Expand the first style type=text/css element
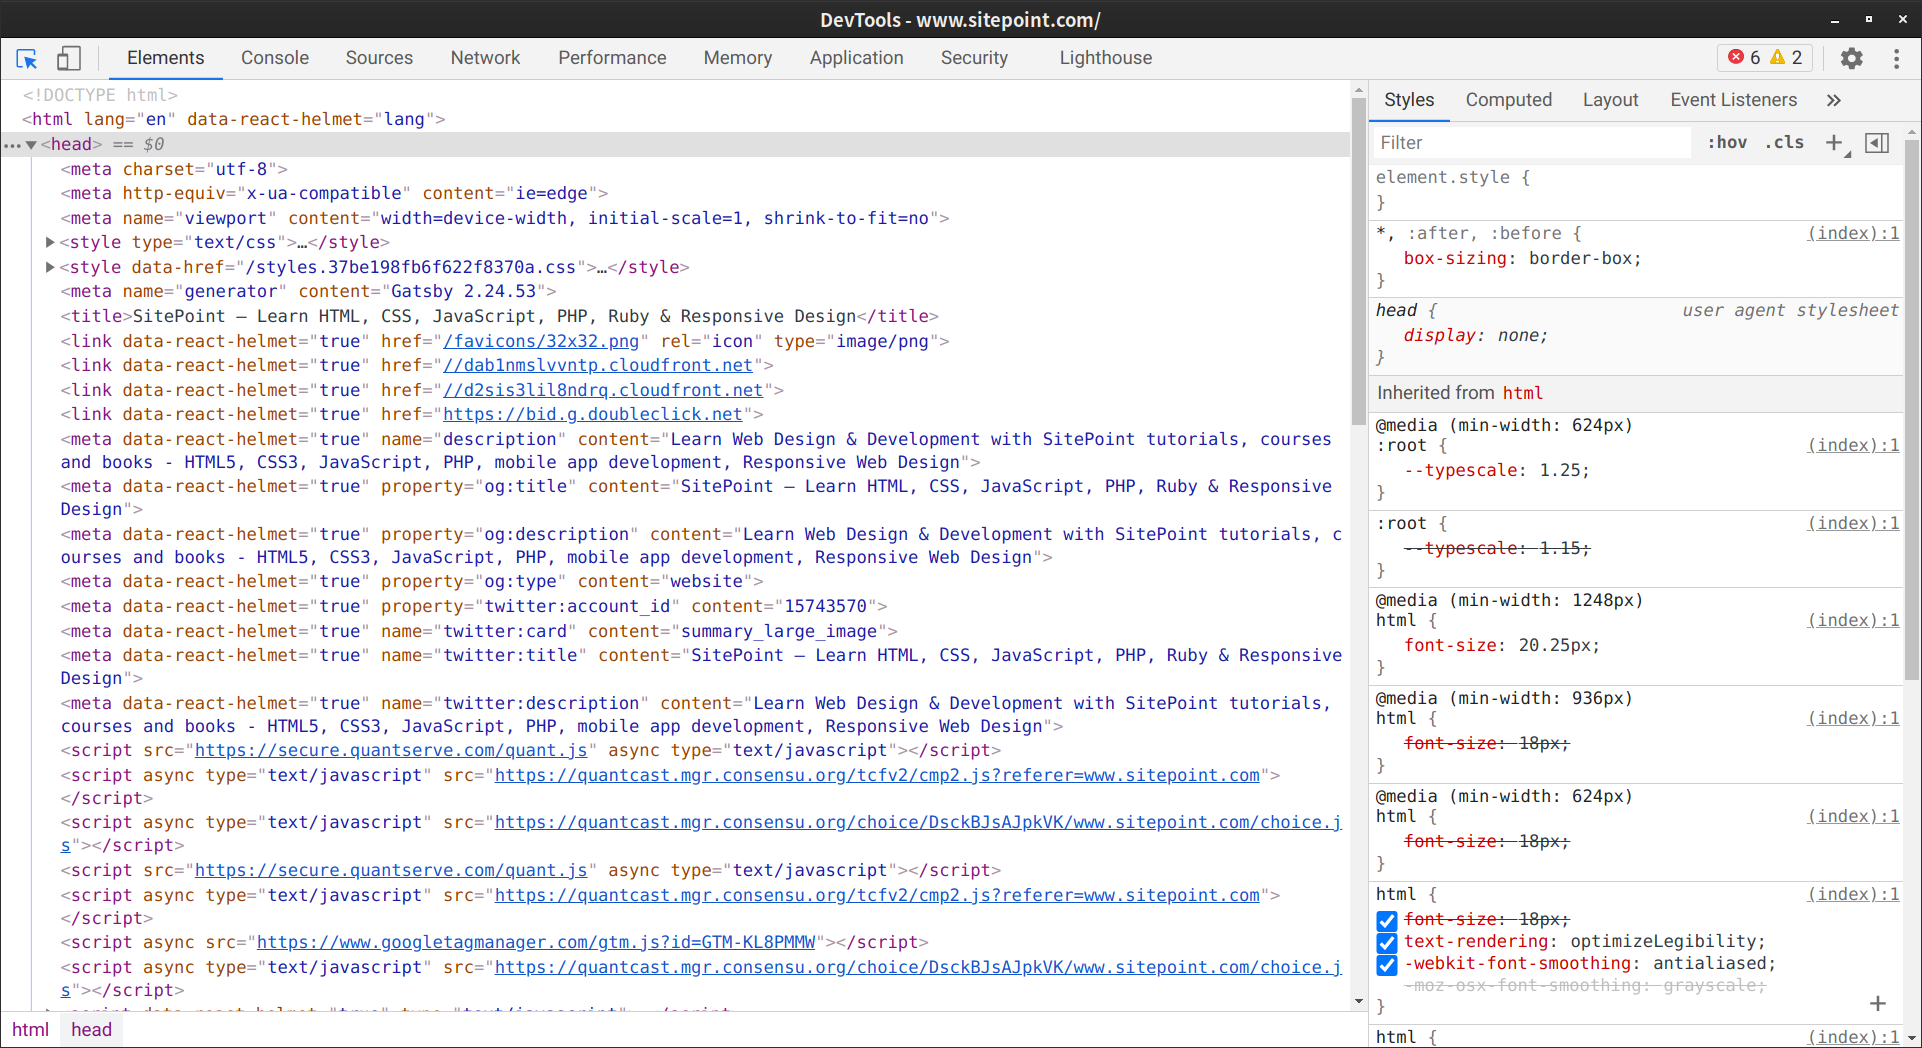 [49, 241]
